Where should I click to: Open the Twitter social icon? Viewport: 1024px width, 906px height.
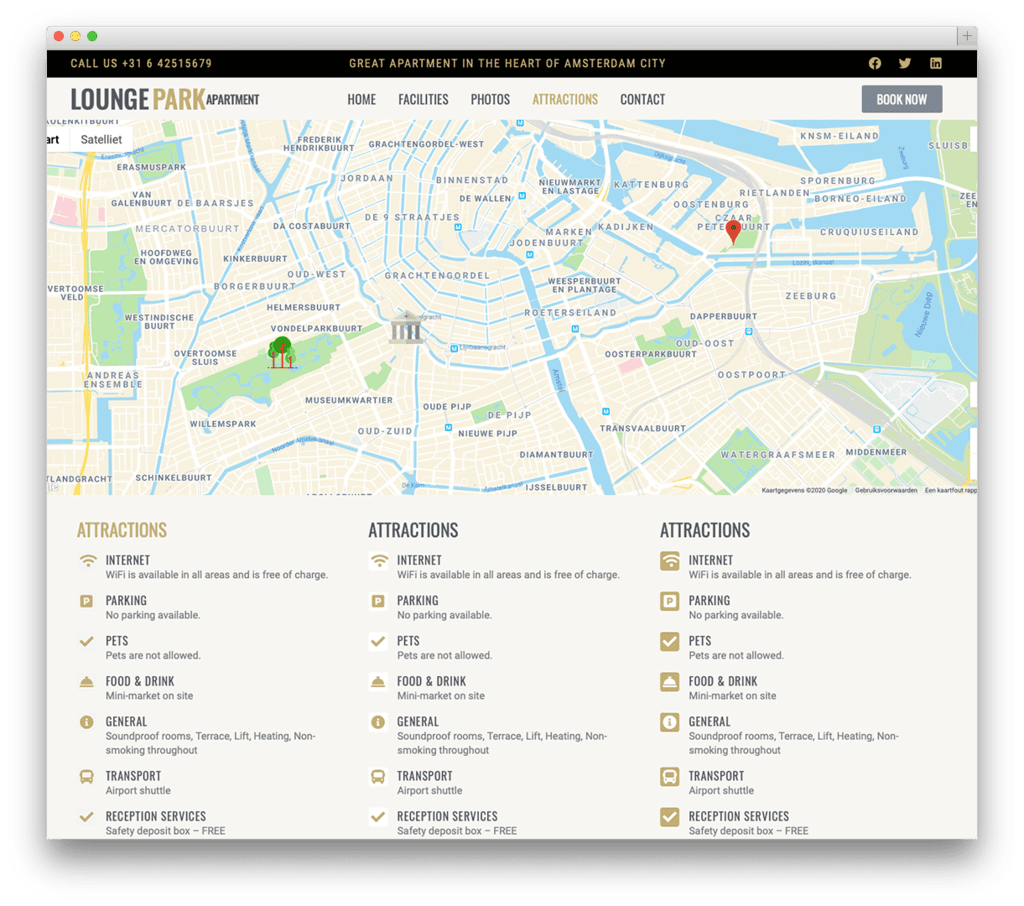(x=904, y=63)
